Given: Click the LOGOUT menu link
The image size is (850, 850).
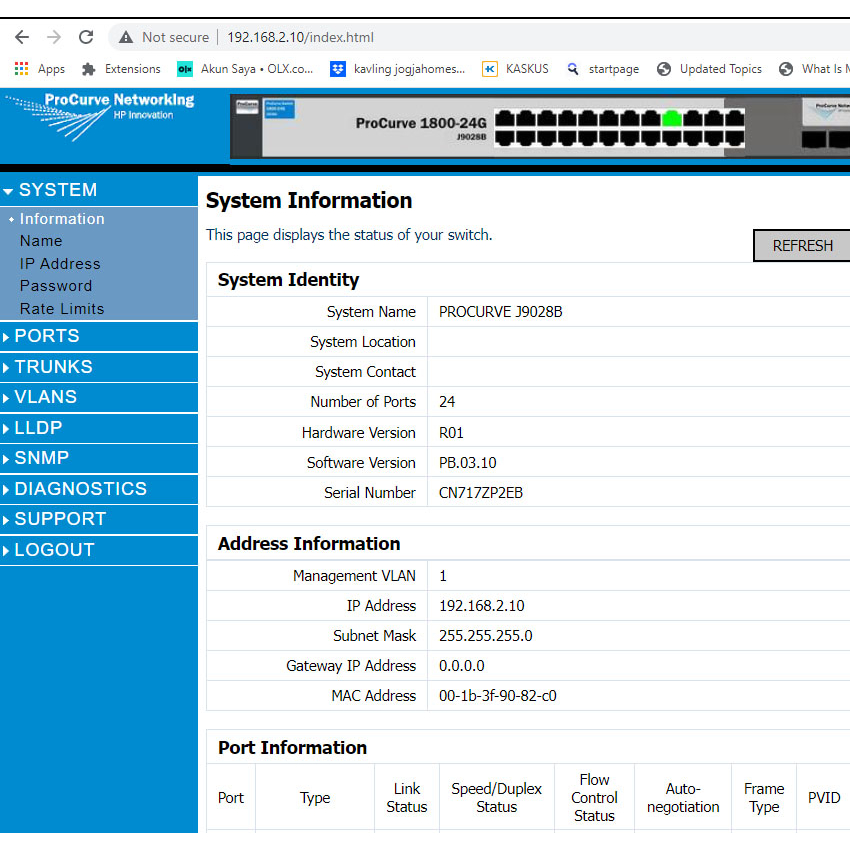Looking at the screenshot, I should point(54,550).
